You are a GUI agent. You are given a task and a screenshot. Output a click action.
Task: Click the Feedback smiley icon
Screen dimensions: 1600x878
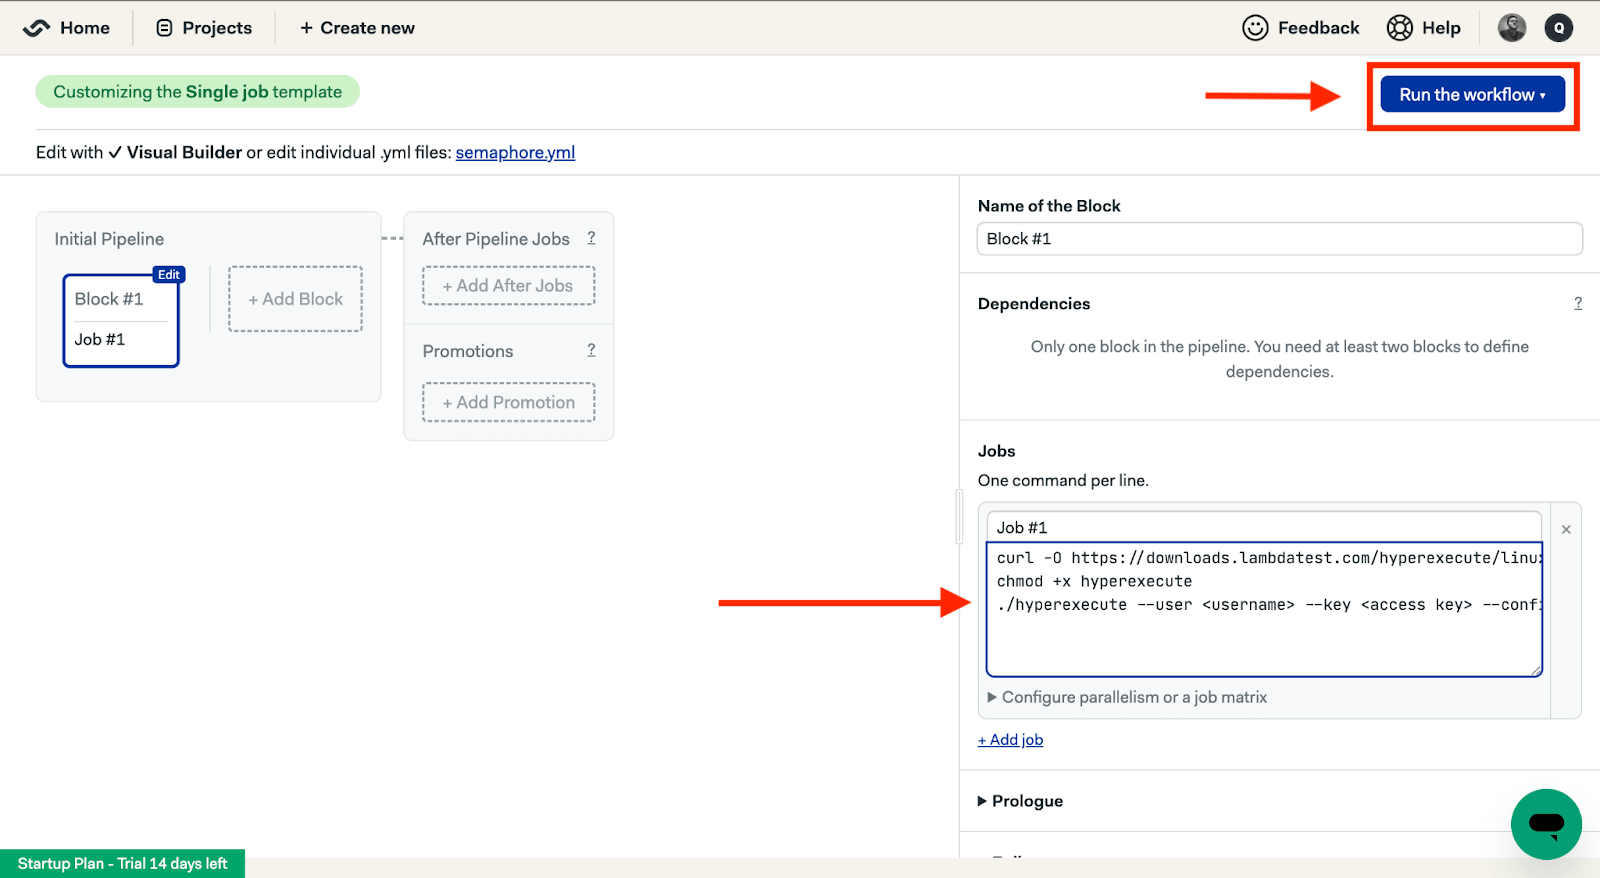1255,28
